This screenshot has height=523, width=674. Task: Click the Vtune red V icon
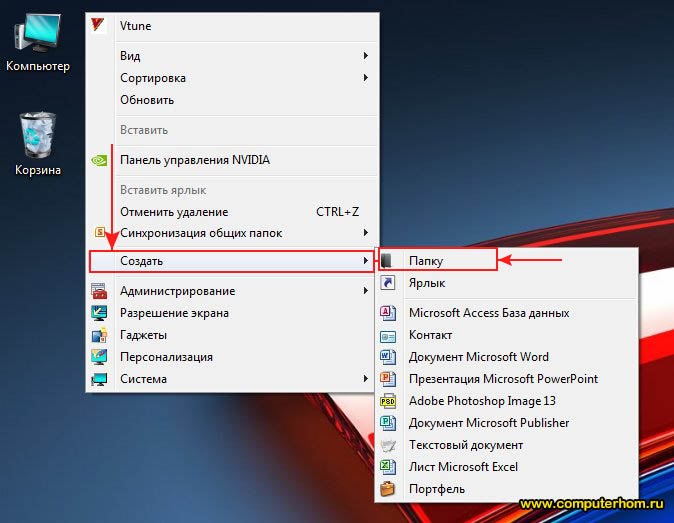click(98, 24)
